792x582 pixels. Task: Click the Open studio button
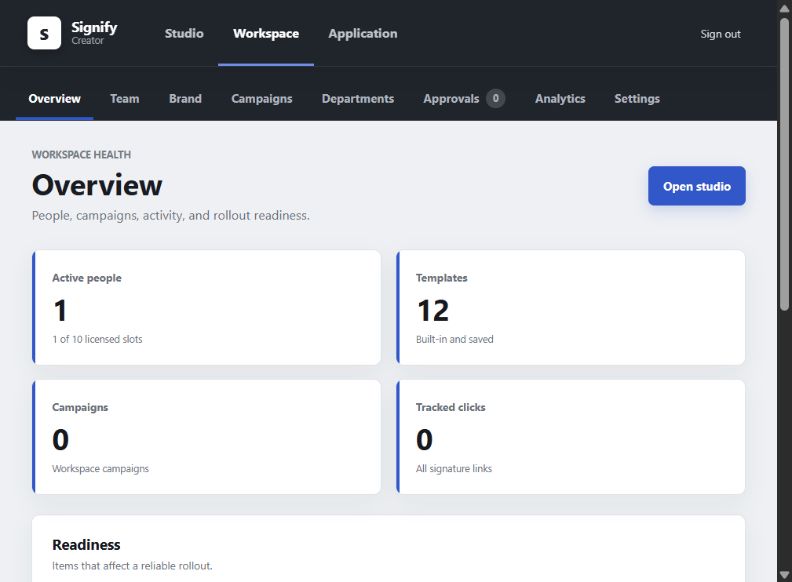pos(697,186)
